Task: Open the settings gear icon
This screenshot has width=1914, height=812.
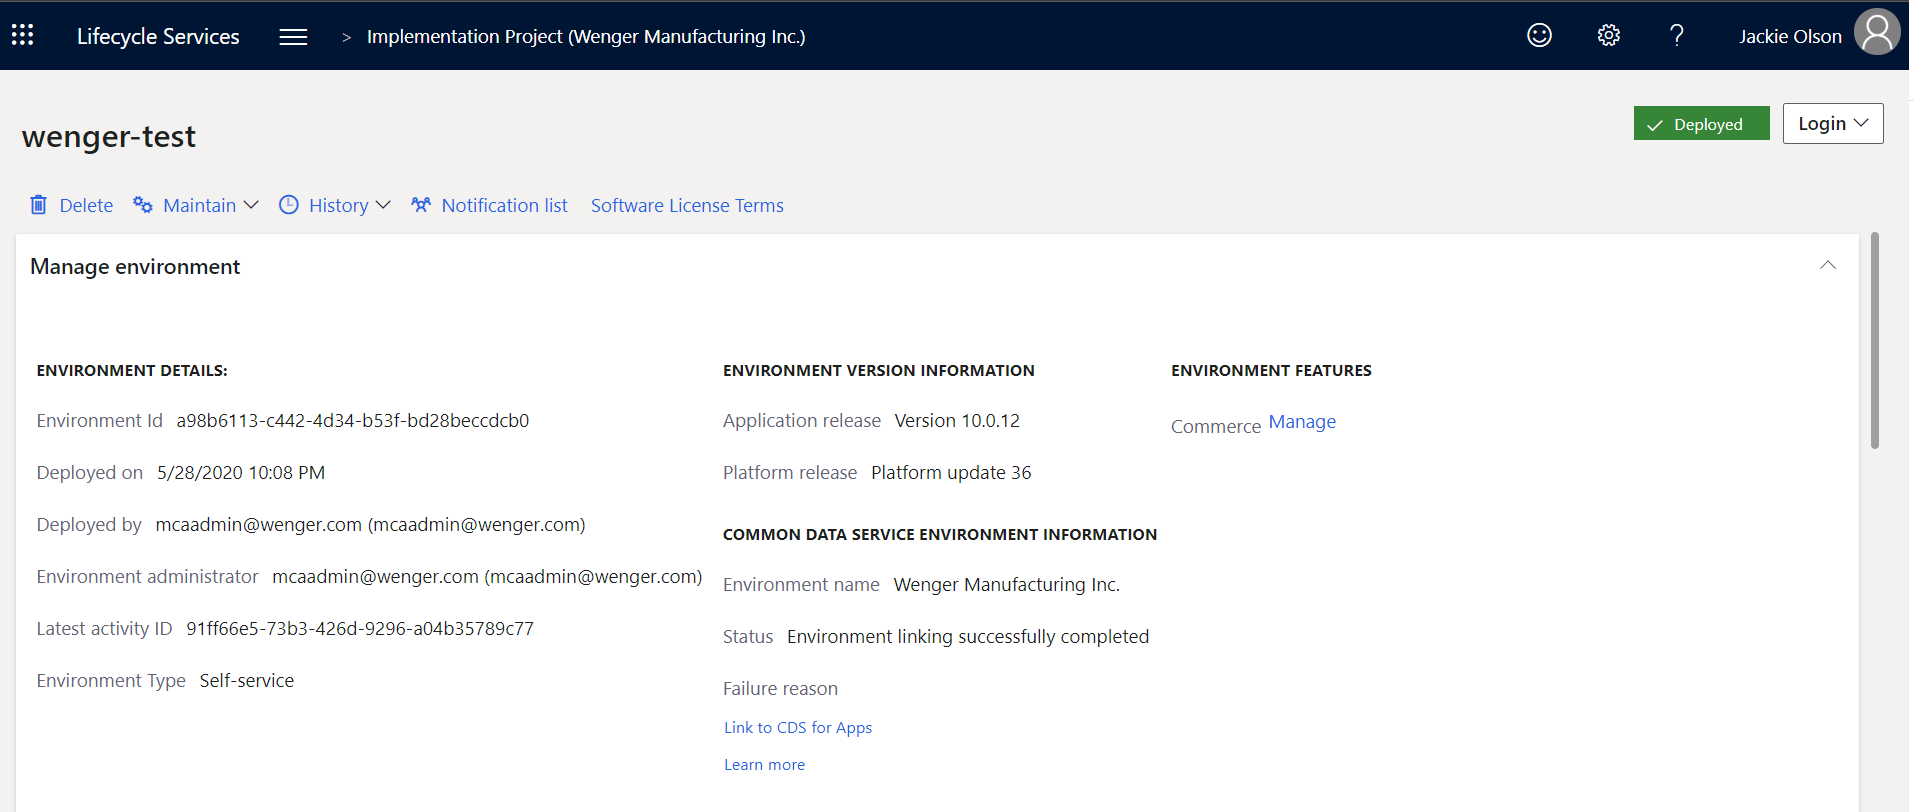Action: coord(1608,36)
